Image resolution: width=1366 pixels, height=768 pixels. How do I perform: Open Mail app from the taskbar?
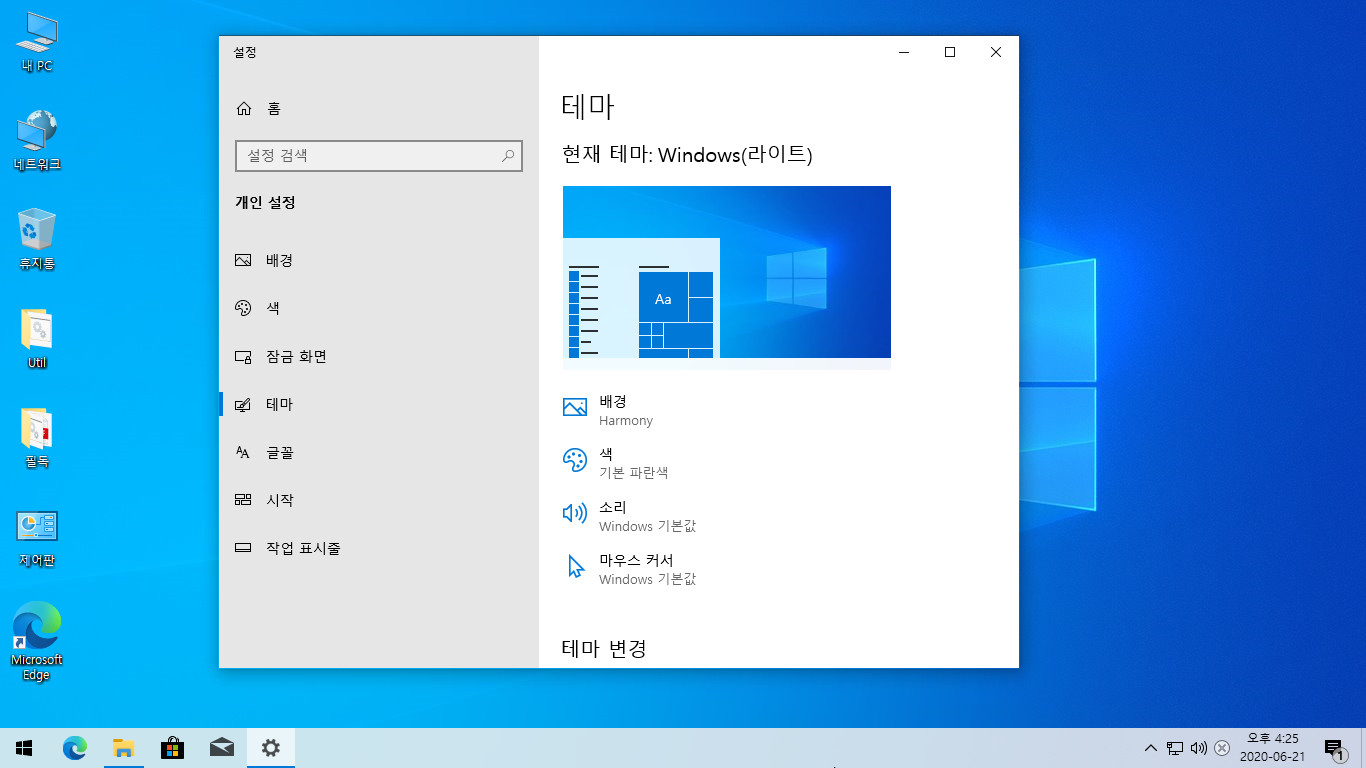tap(221, 748)
